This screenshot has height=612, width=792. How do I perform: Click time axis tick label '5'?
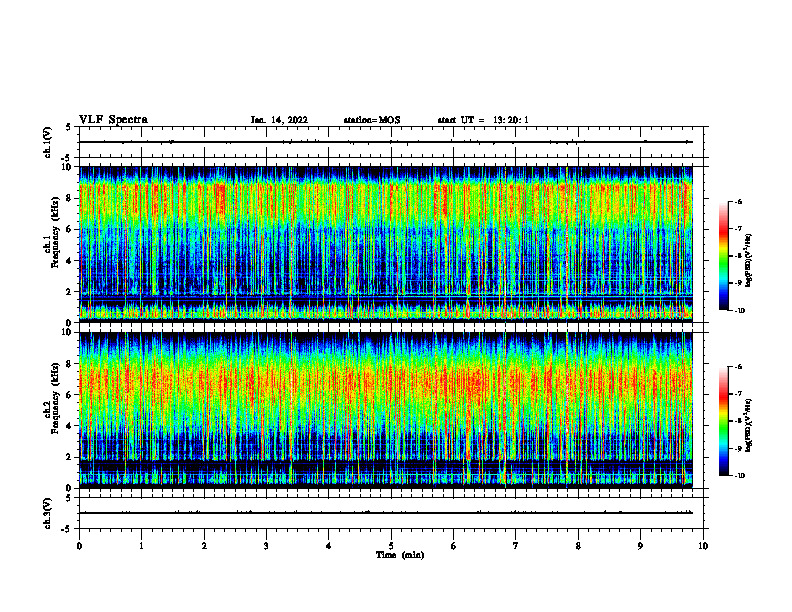pyautogui.click(x=391, y=546)
